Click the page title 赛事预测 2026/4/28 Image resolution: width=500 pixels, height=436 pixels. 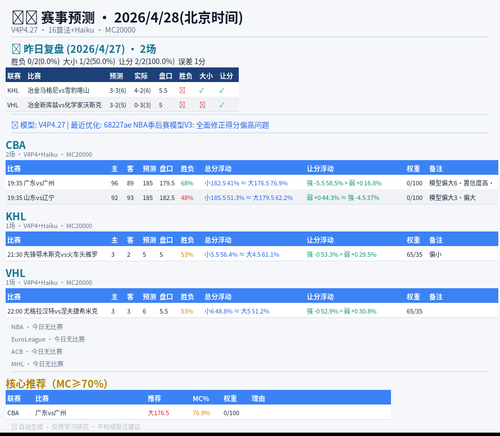[127, 18]
